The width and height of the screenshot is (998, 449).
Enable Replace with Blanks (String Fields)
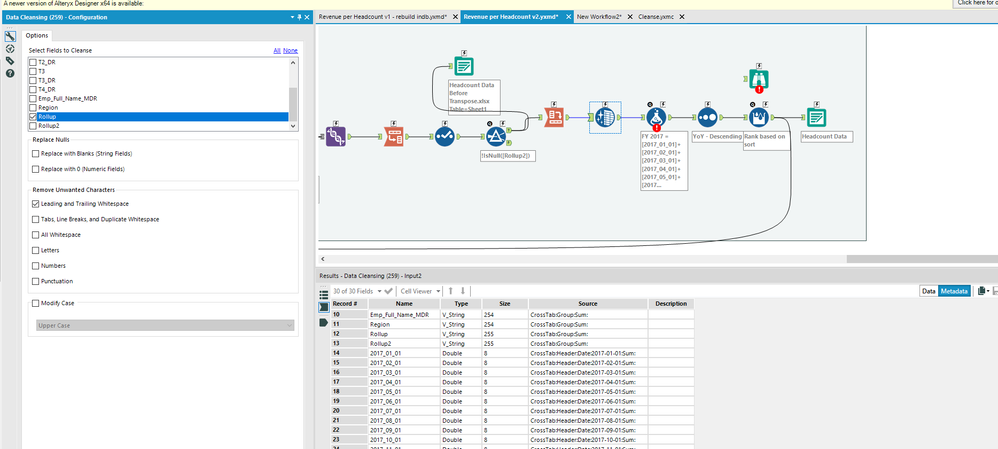point(35,153)
